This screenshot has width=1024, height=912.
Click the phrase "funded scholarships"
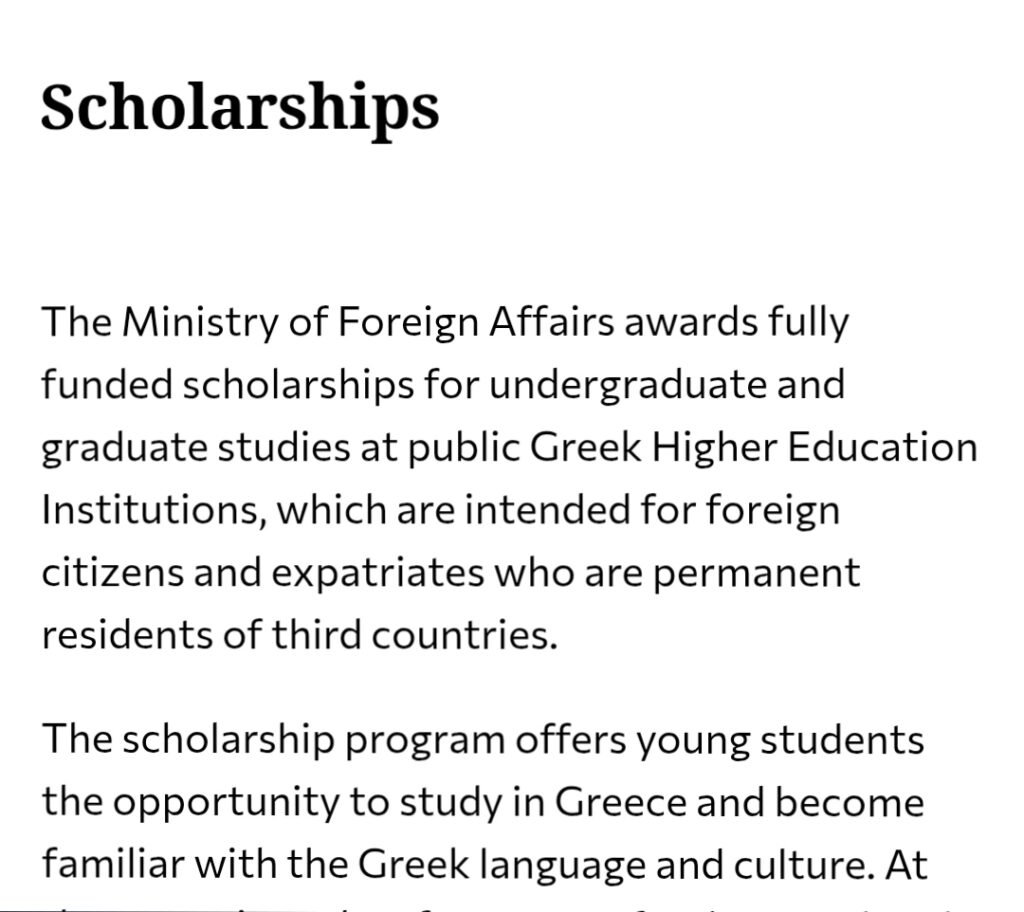pyautogui.click(x=228, y=385)
